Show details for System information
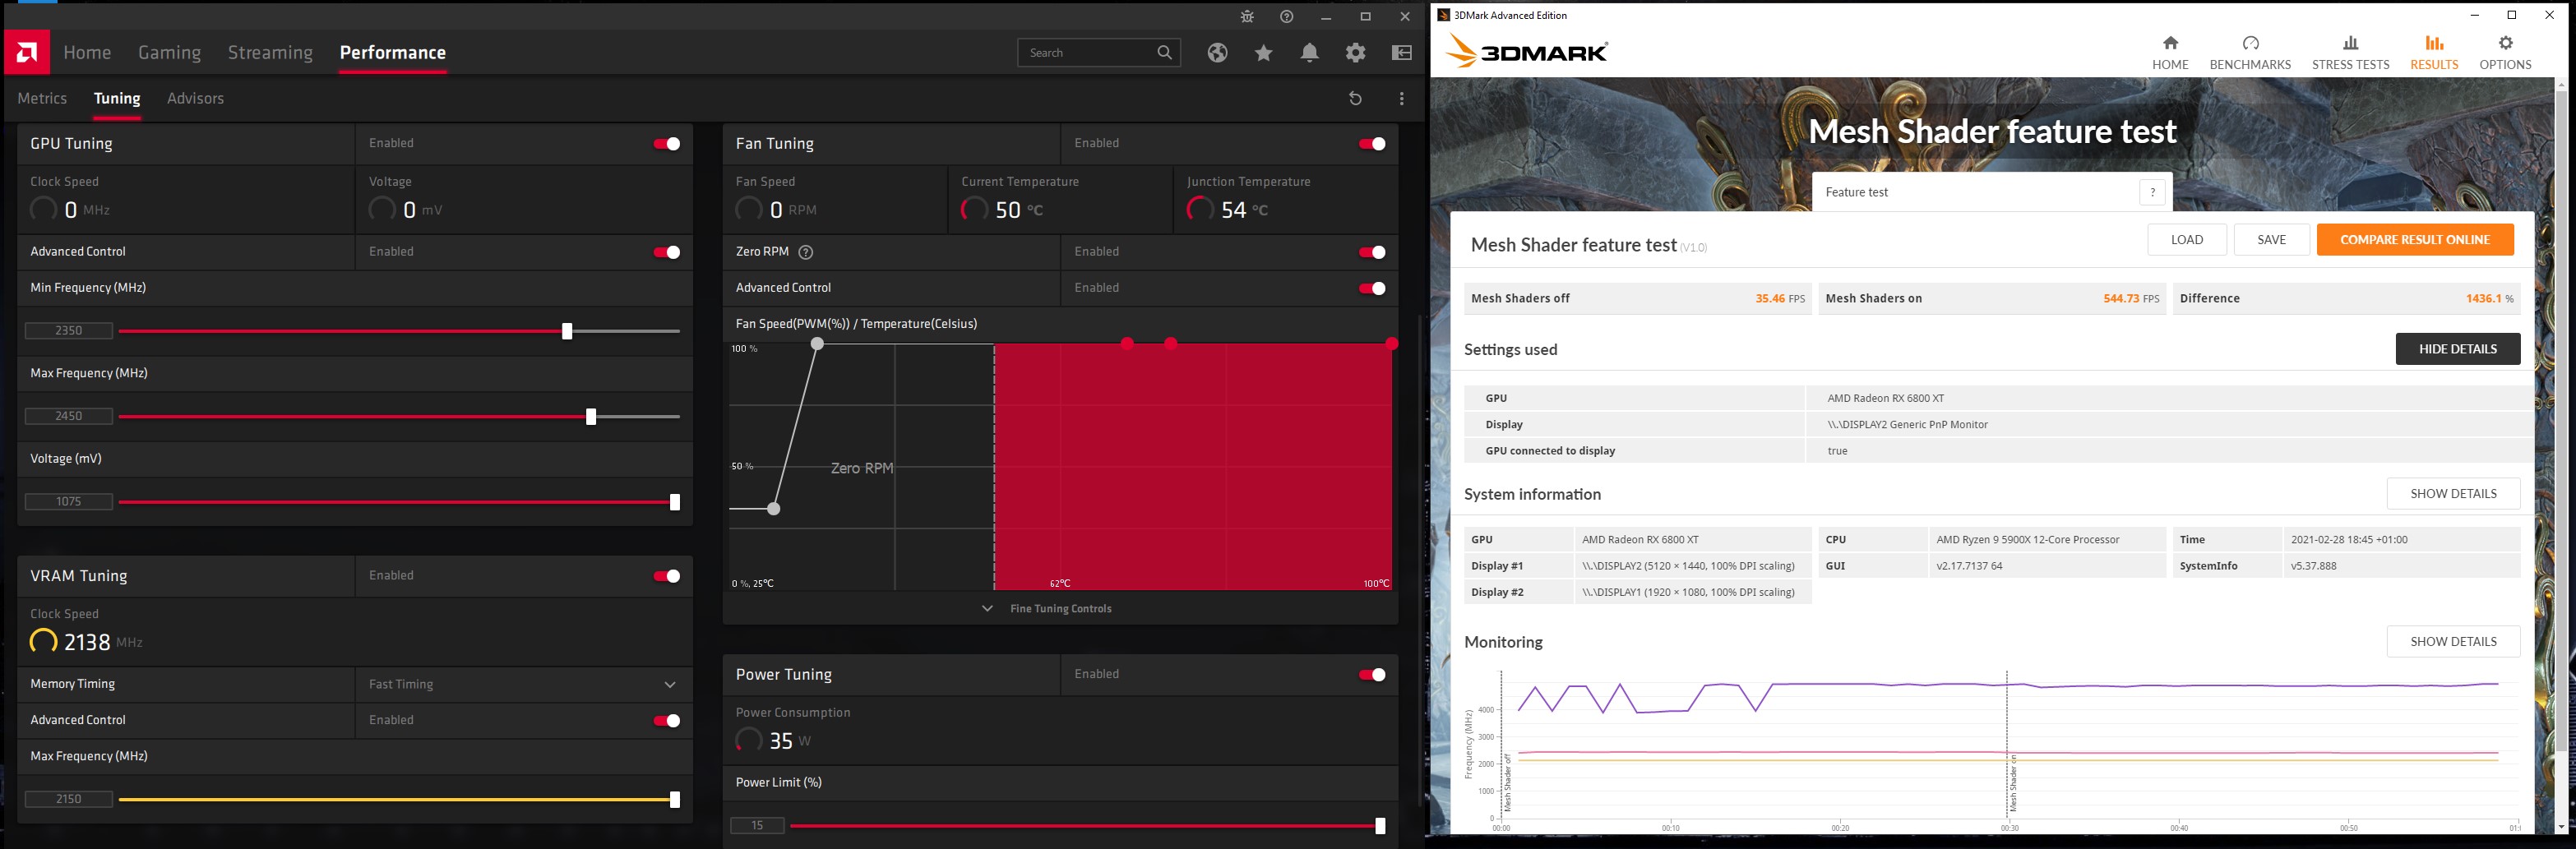 click(2453, 494)
